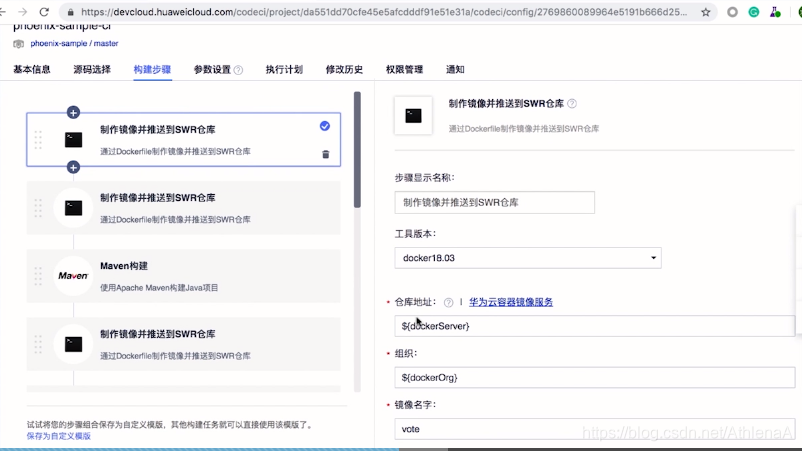Screen dimensions: 802x451
Task: Click the build steps list scrollbar
Action: [357, 150]
